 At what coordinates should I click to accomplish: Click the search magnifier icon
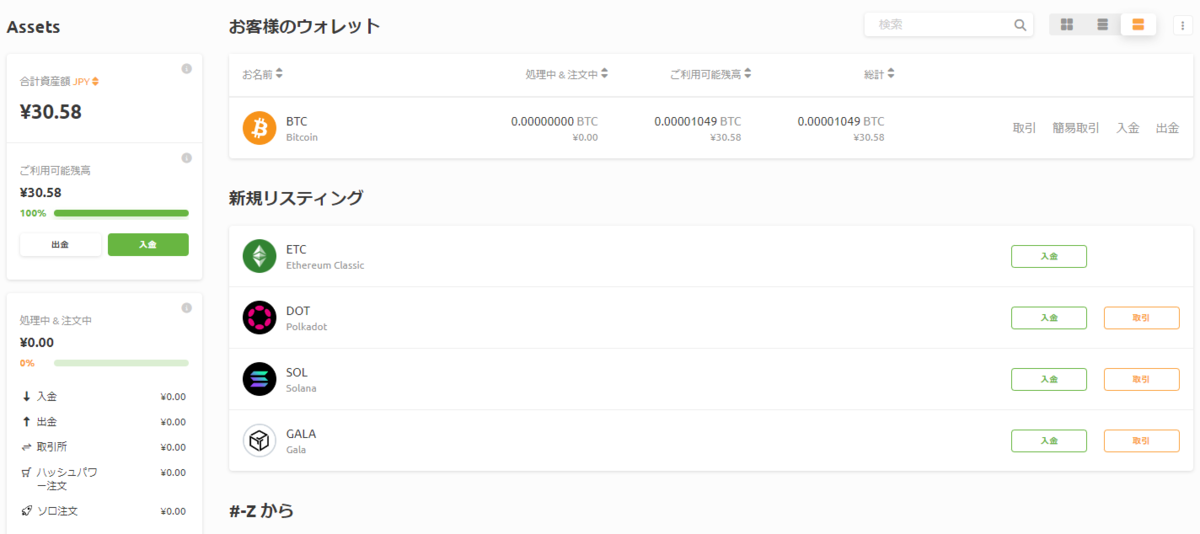click(x=1020, y=25)
